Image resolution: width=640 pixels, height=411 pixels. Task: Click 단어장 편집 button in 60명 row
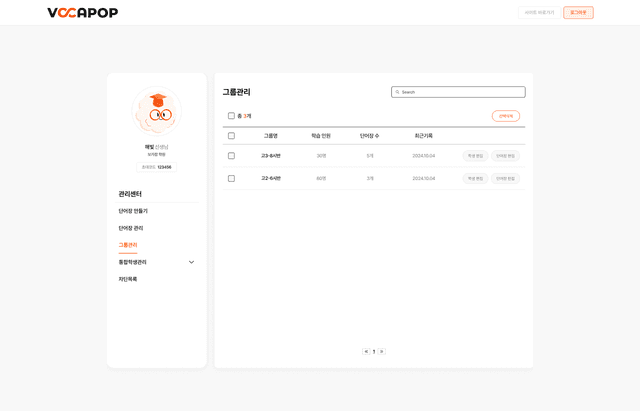505,178
